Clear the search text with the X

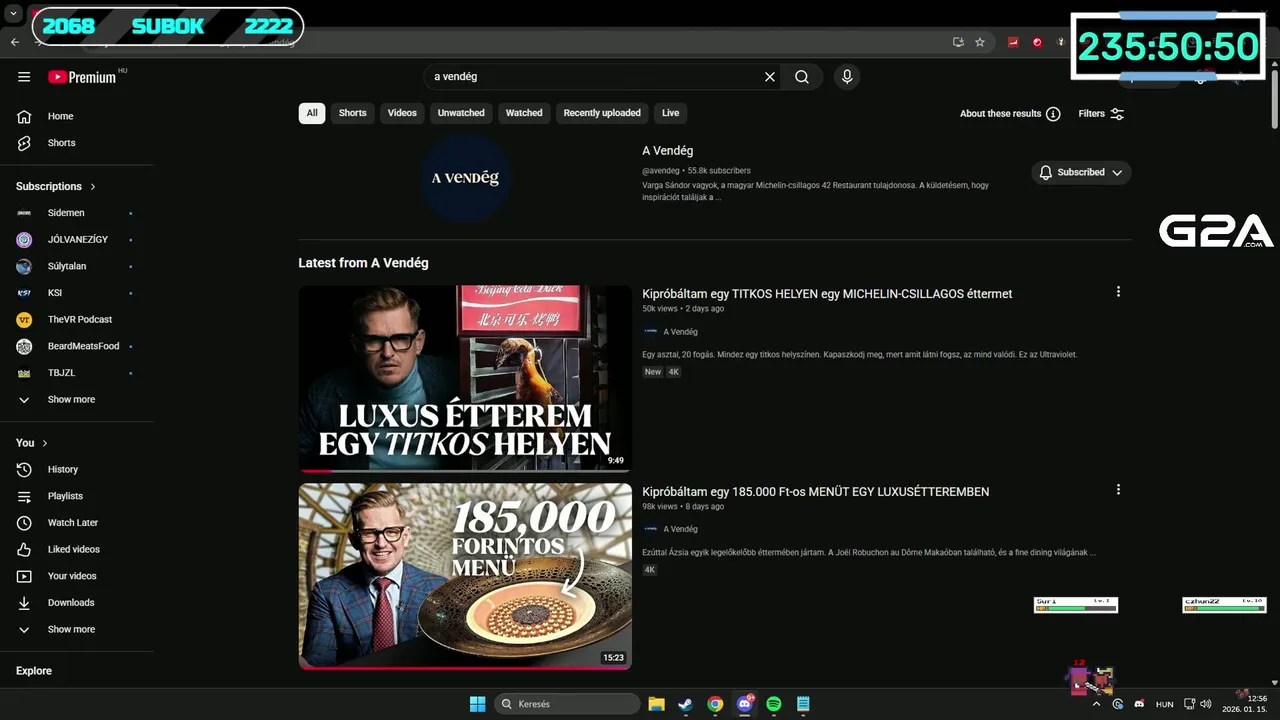coord(770,77)
